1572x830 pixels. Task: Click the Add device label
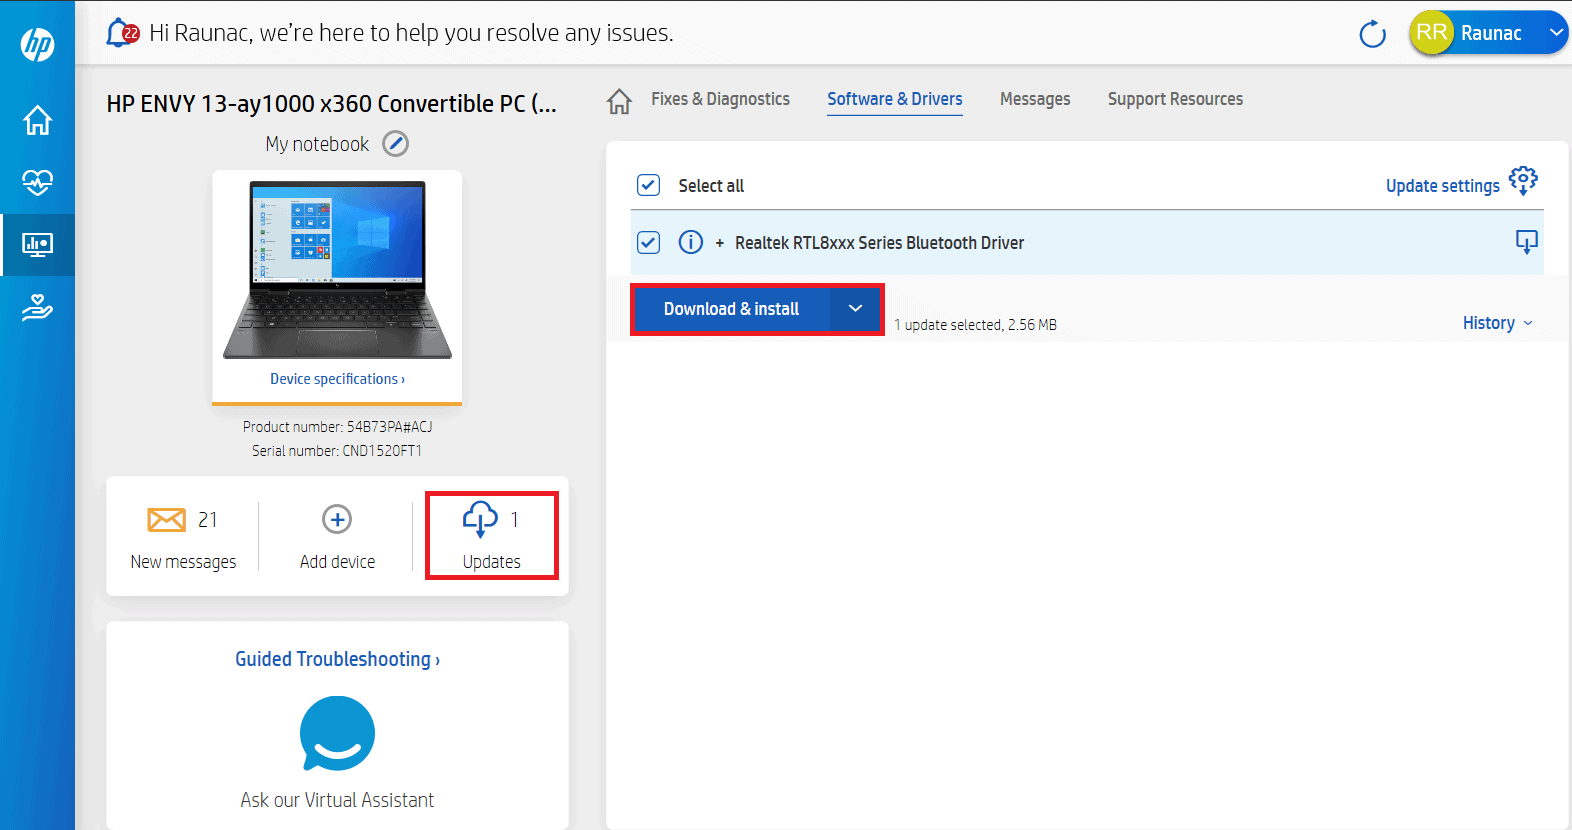pyautogui.click(x=337, y=562)
